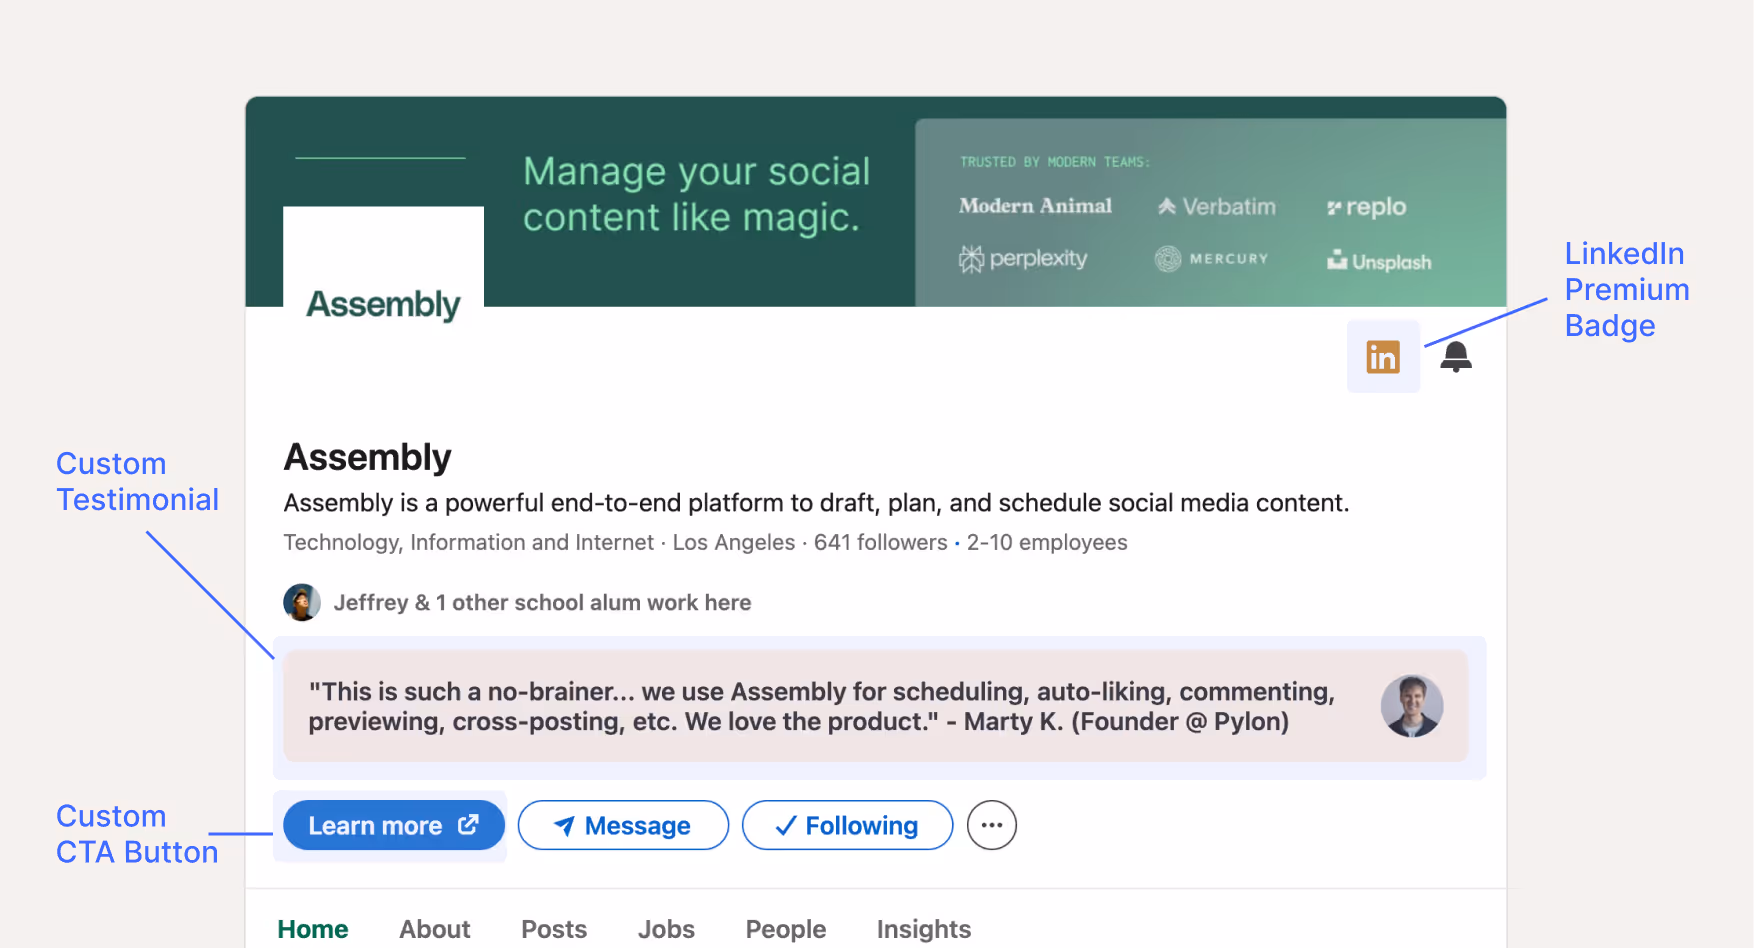Open the three-dot more options button

coord(992,825)
